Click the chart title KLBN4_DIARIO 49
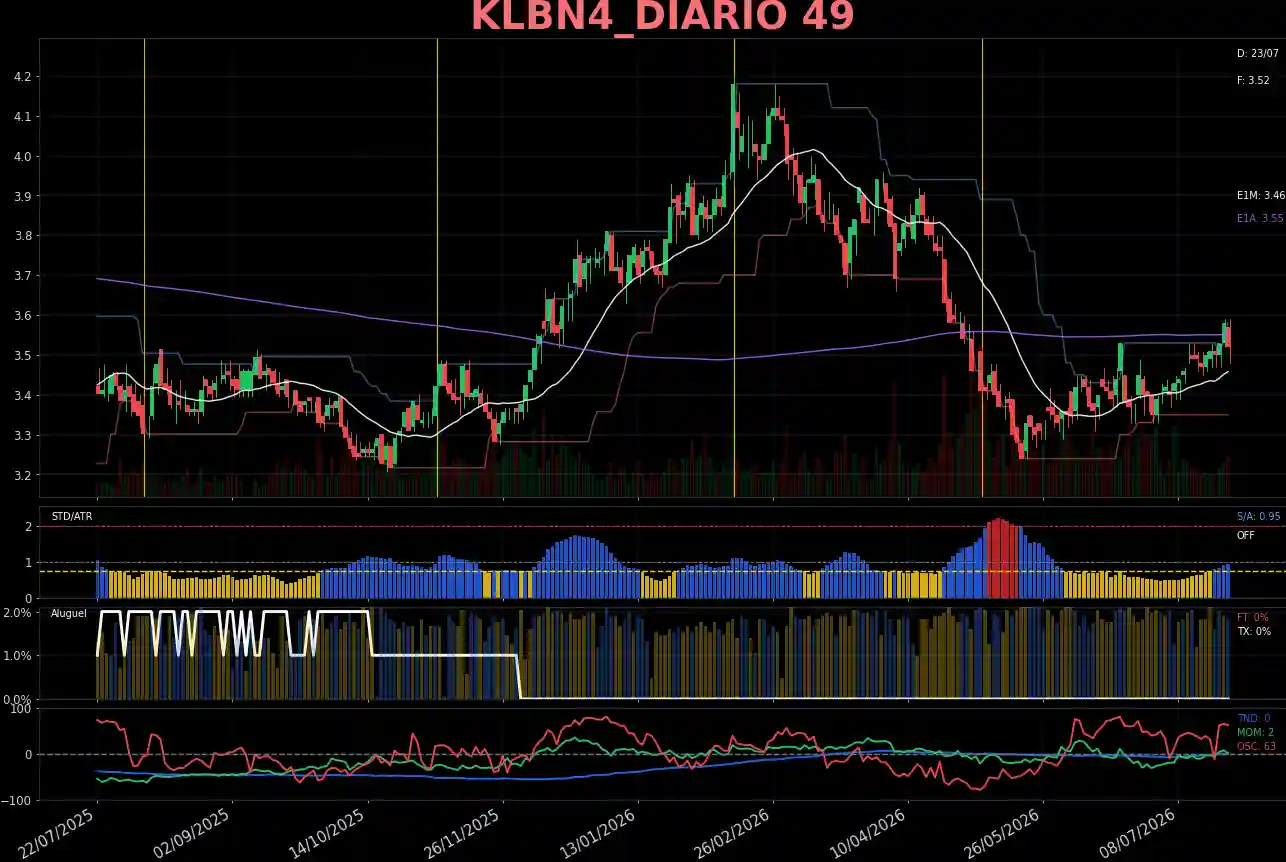Screen dimensions: 1286x862 662,17
